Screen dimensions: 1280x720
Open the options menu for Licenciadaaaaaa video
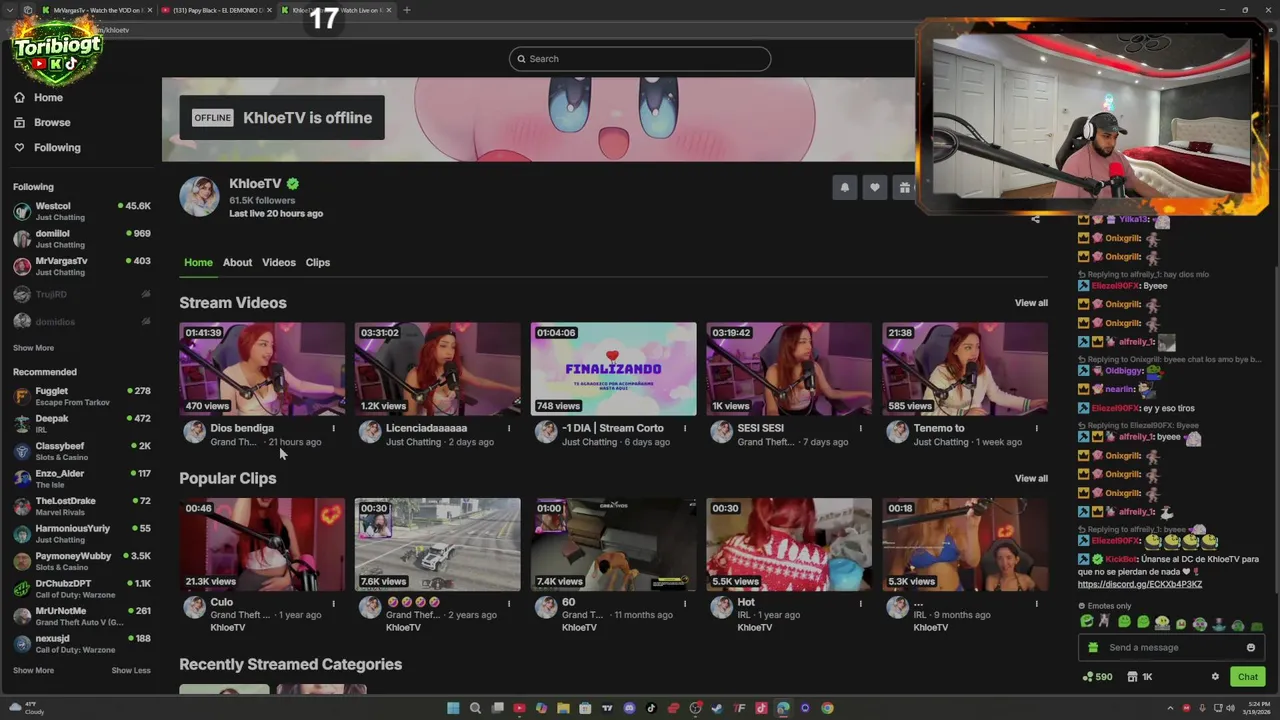pos(509,428)
